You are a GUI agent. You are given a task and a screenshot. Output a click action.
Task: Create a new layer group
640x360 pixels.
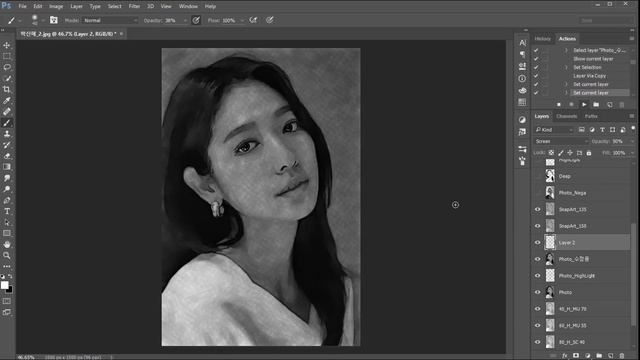[599, 356]
